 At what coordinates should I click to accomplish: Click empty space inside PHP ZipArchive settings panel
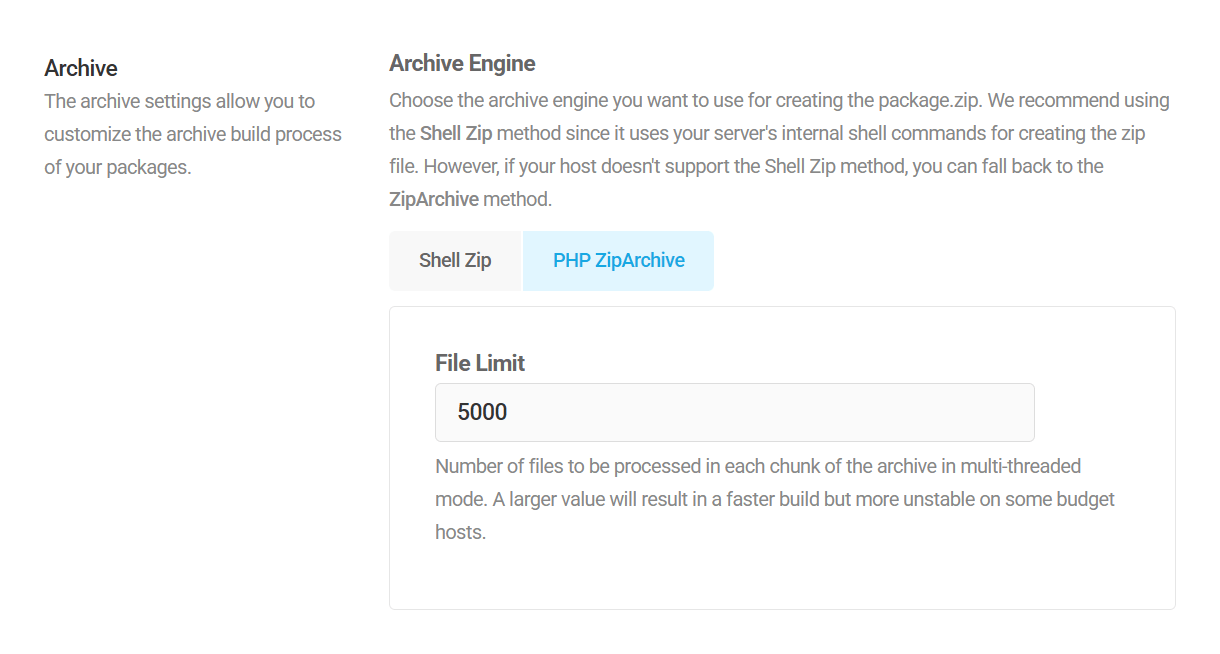point(800,575)
